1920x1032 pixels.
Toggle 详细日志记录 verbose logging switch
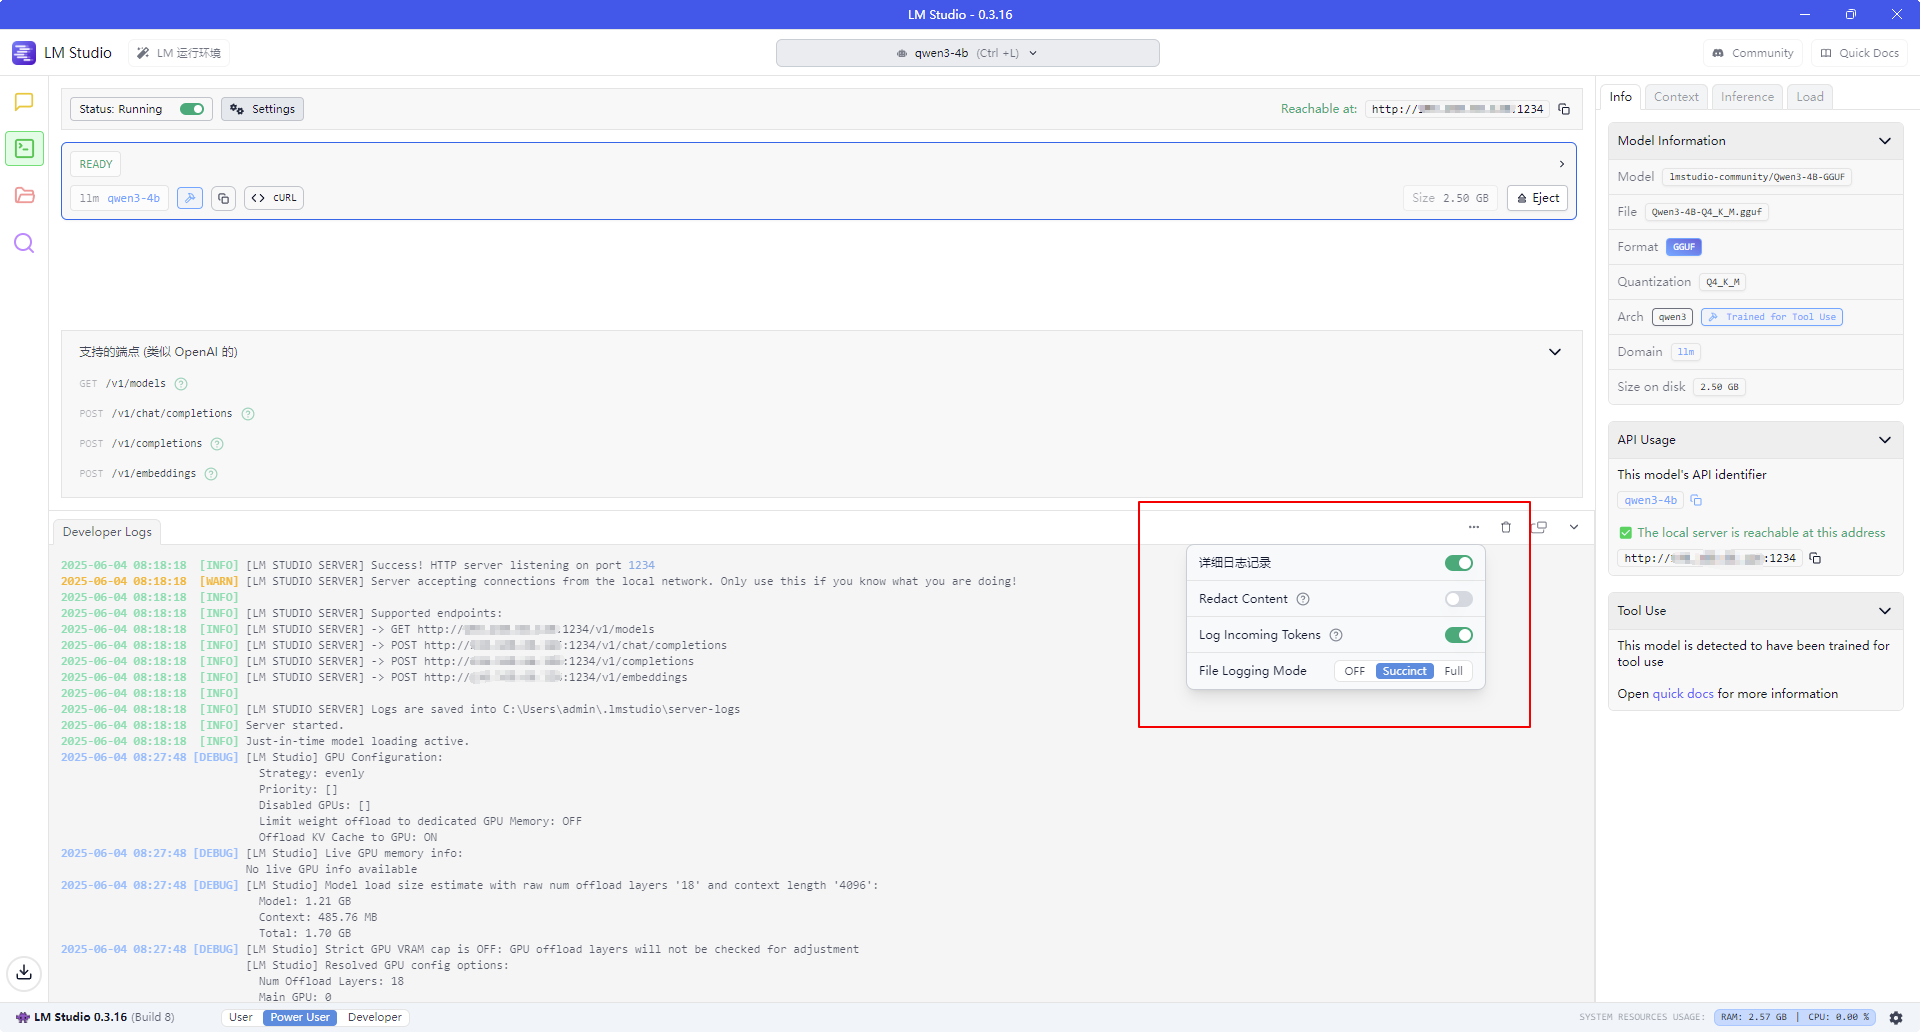[1459, 563]
